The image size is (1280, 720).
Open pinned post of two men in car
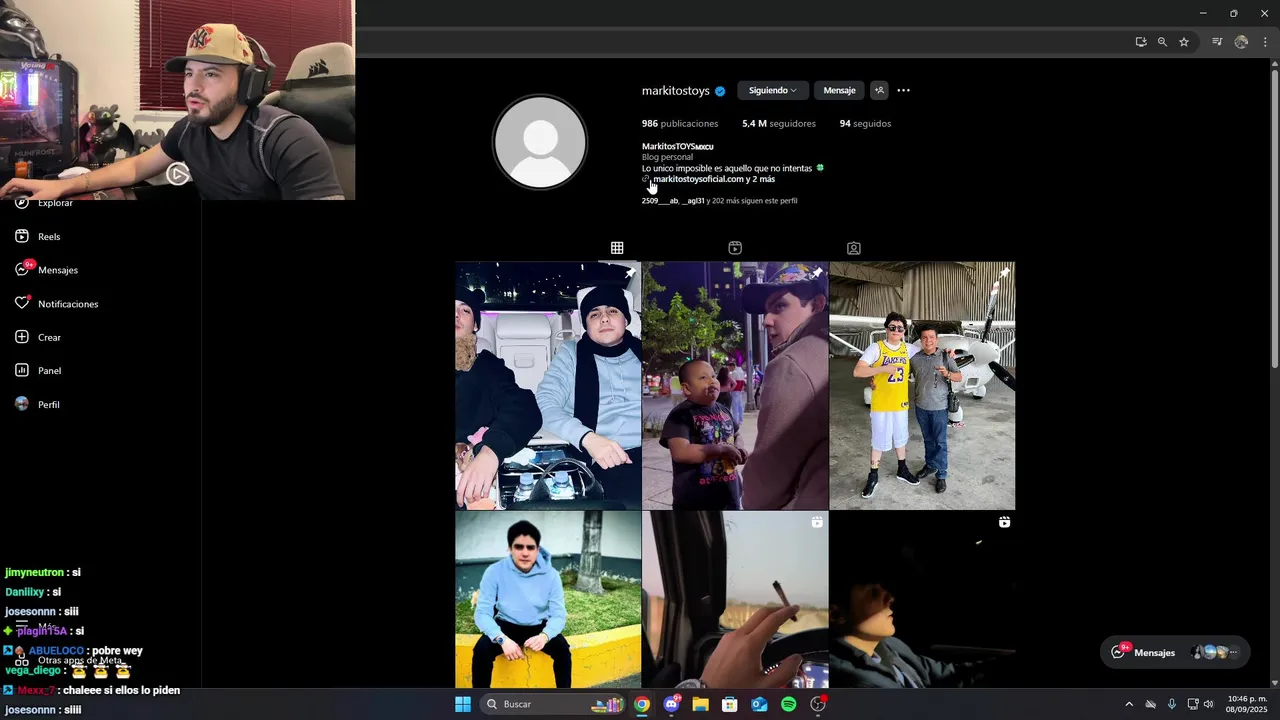(x=548, y=386)
